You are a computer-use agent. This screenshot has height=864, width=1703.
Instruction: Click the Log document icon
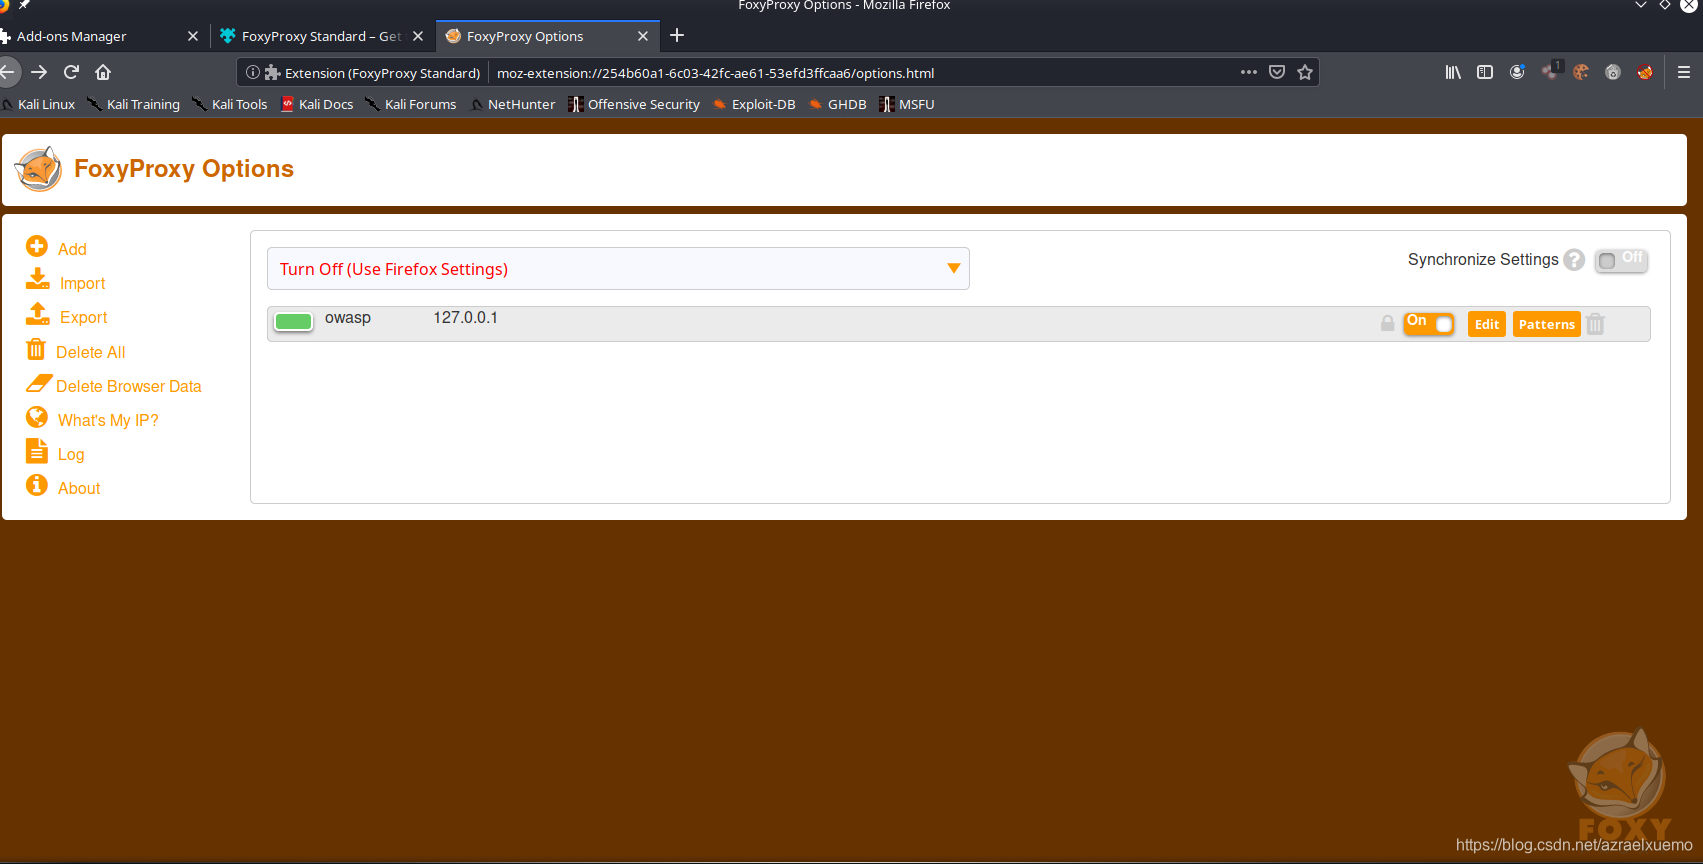pos(37,451)
